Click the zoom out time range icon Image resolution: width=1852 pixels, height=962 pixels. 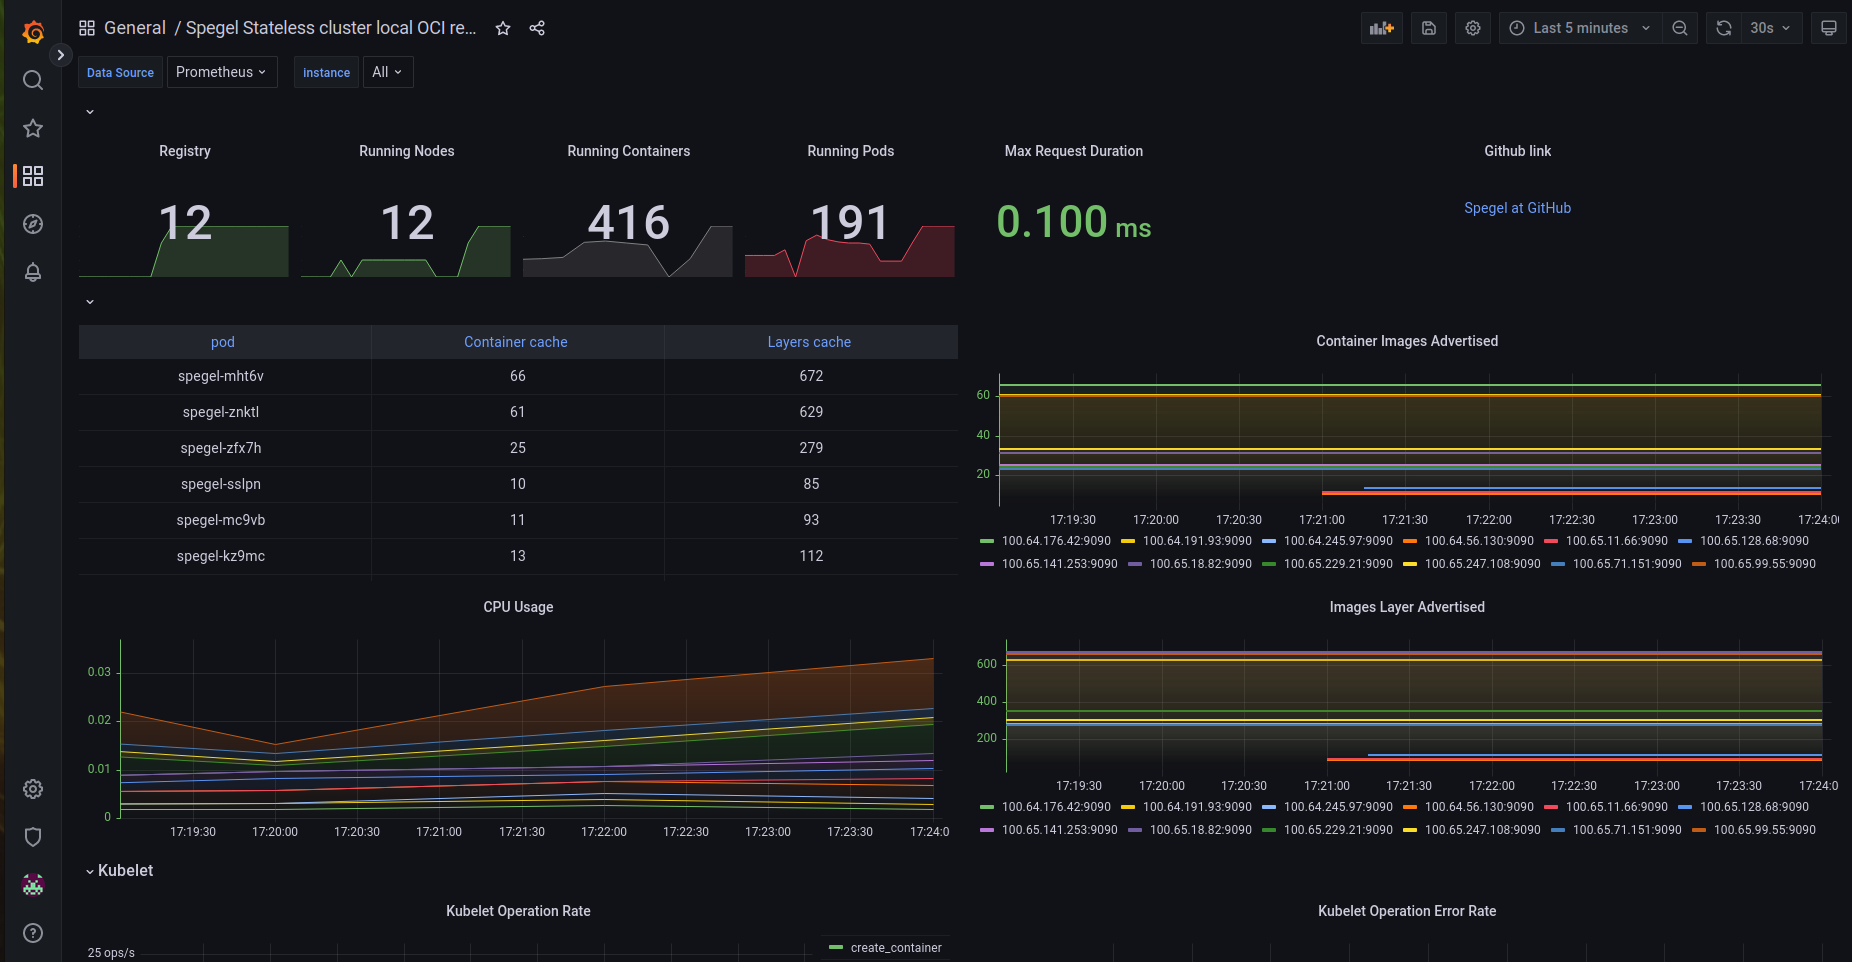(x=1680, y=28)
